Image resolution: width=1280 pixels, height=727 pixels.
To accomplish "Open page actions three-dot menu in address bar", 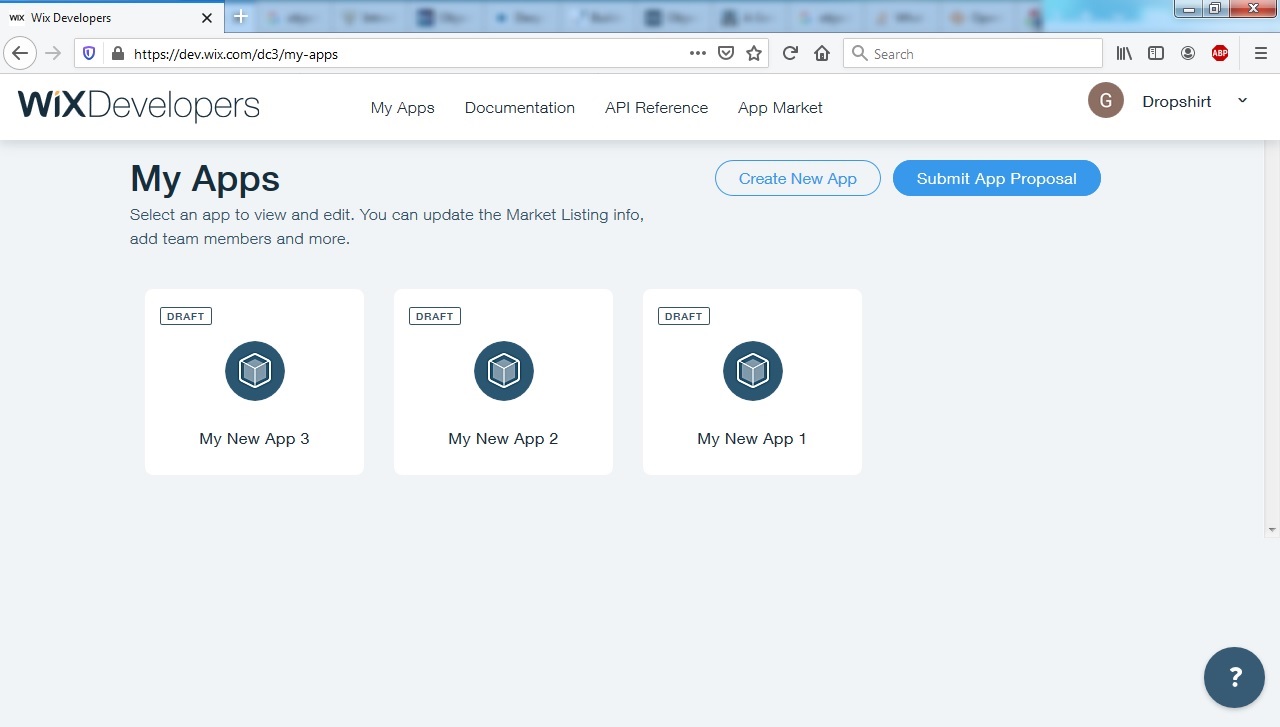I will click(x=698, y=54).
